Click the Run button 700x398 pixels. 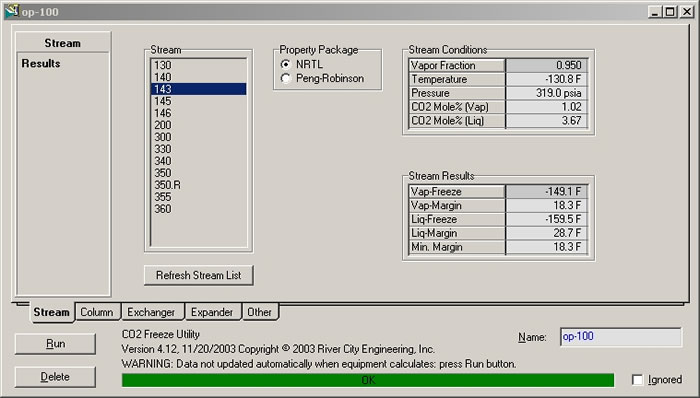tap(55, 344)
